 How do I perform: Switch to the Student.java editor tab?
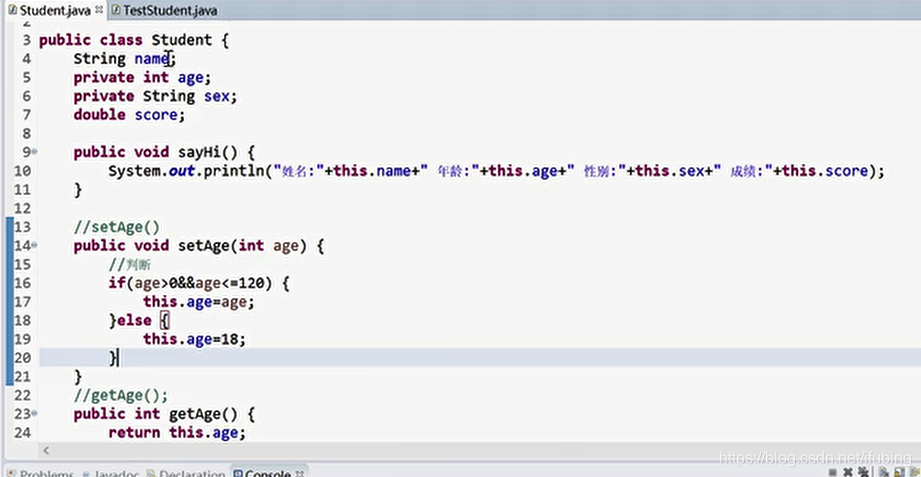click(x=53, y=10)
